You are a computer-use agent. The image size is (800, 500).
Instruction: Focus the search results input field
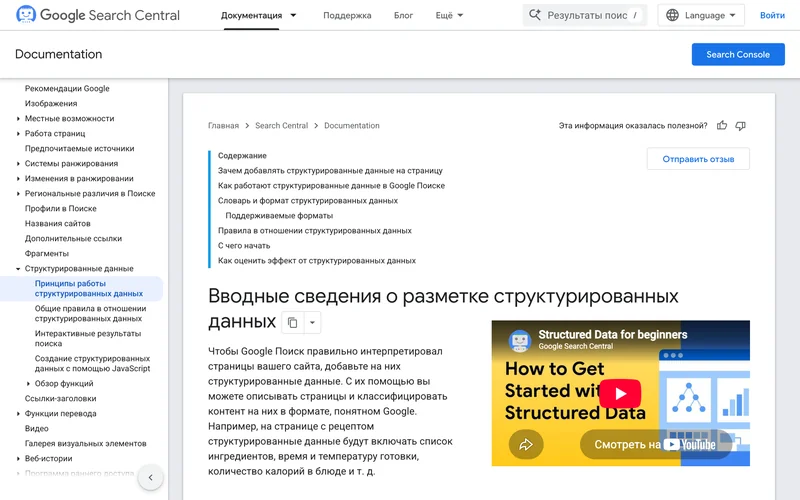point(585,15)
